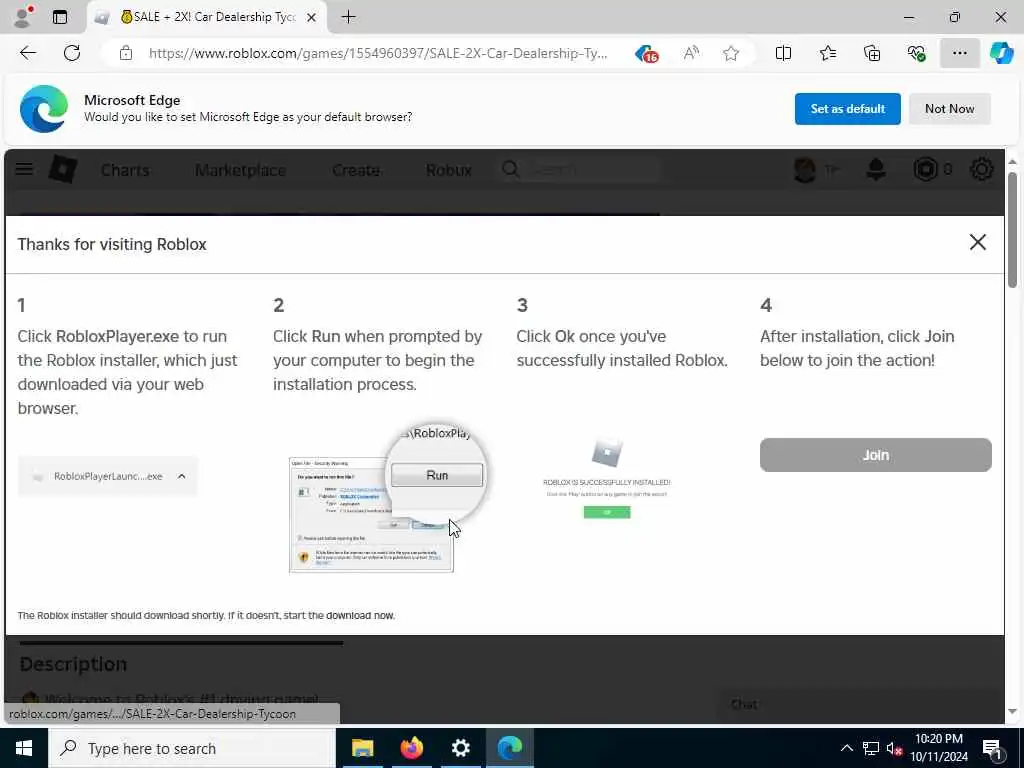This screenshot has height=768, width=1024.
Task: Click the scrollbar down arrow
Action: [1012, 712]
